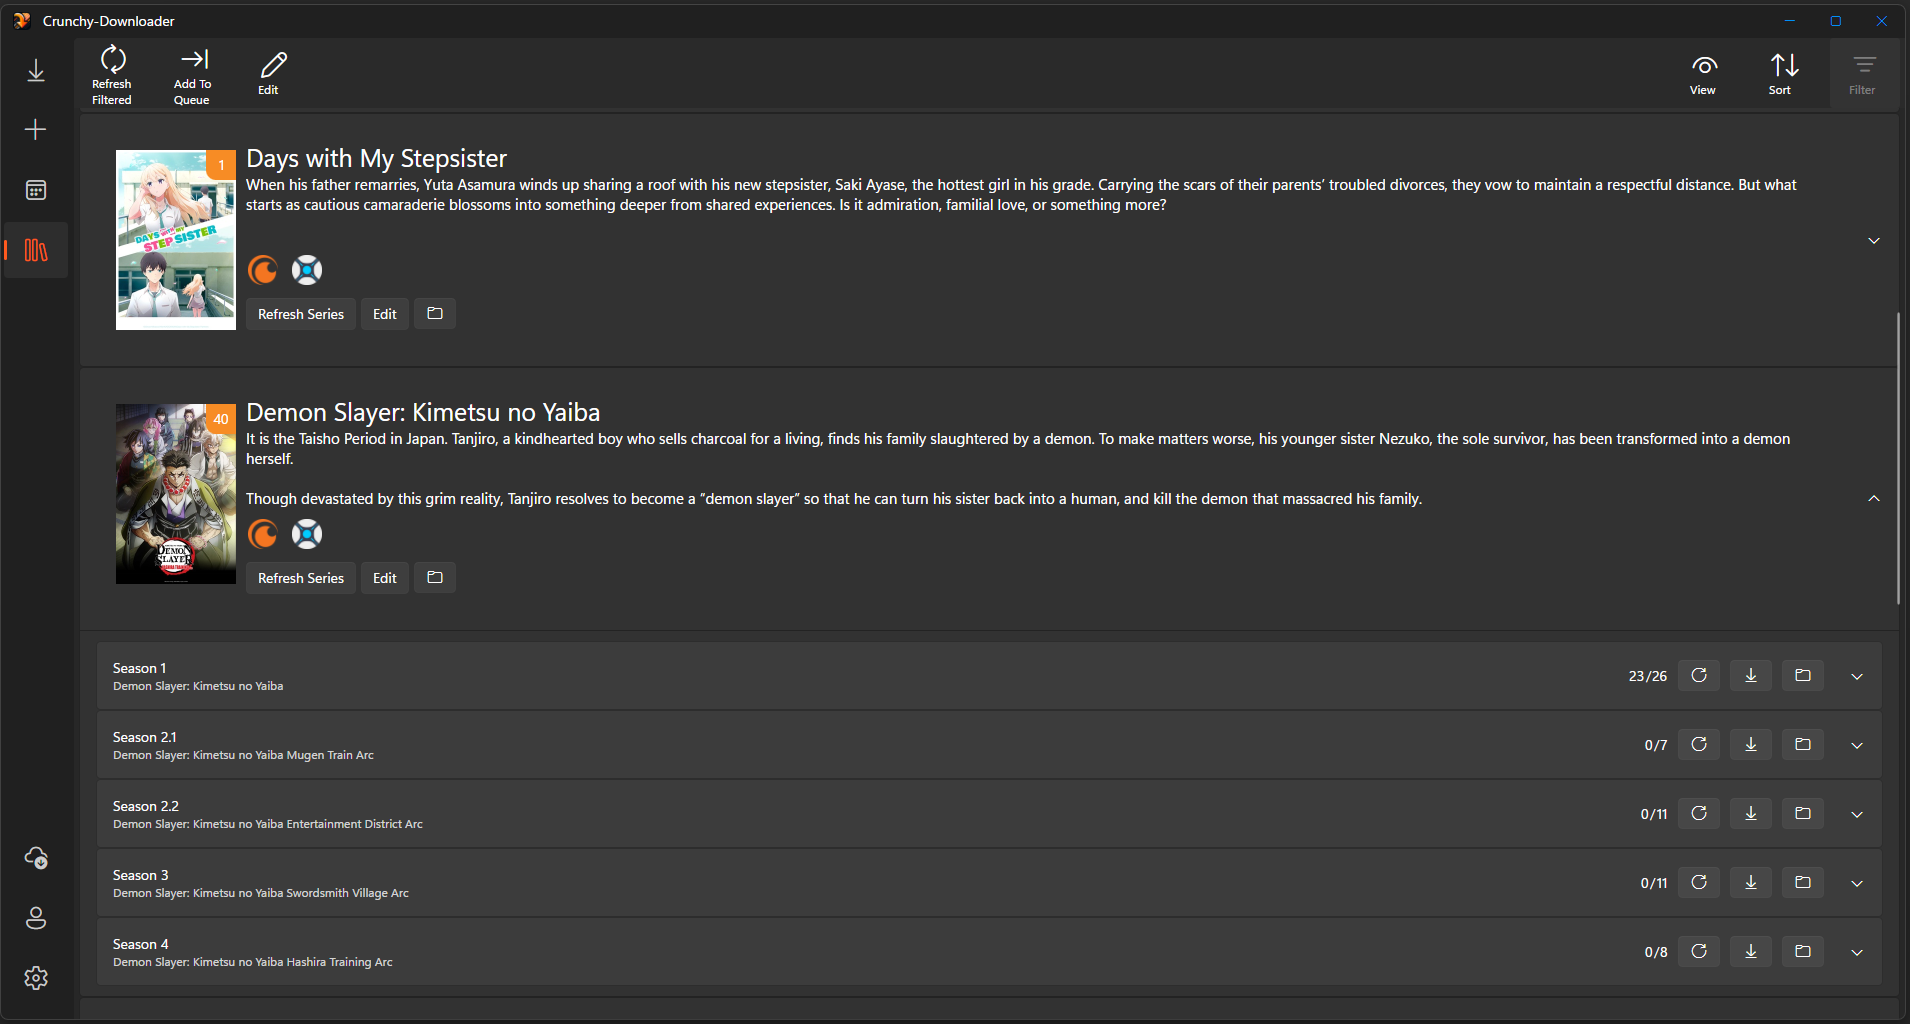Open Crunchyroll page for Demon Slayer
Viewport: 1910px width, 1024px height.
(263, 534)
